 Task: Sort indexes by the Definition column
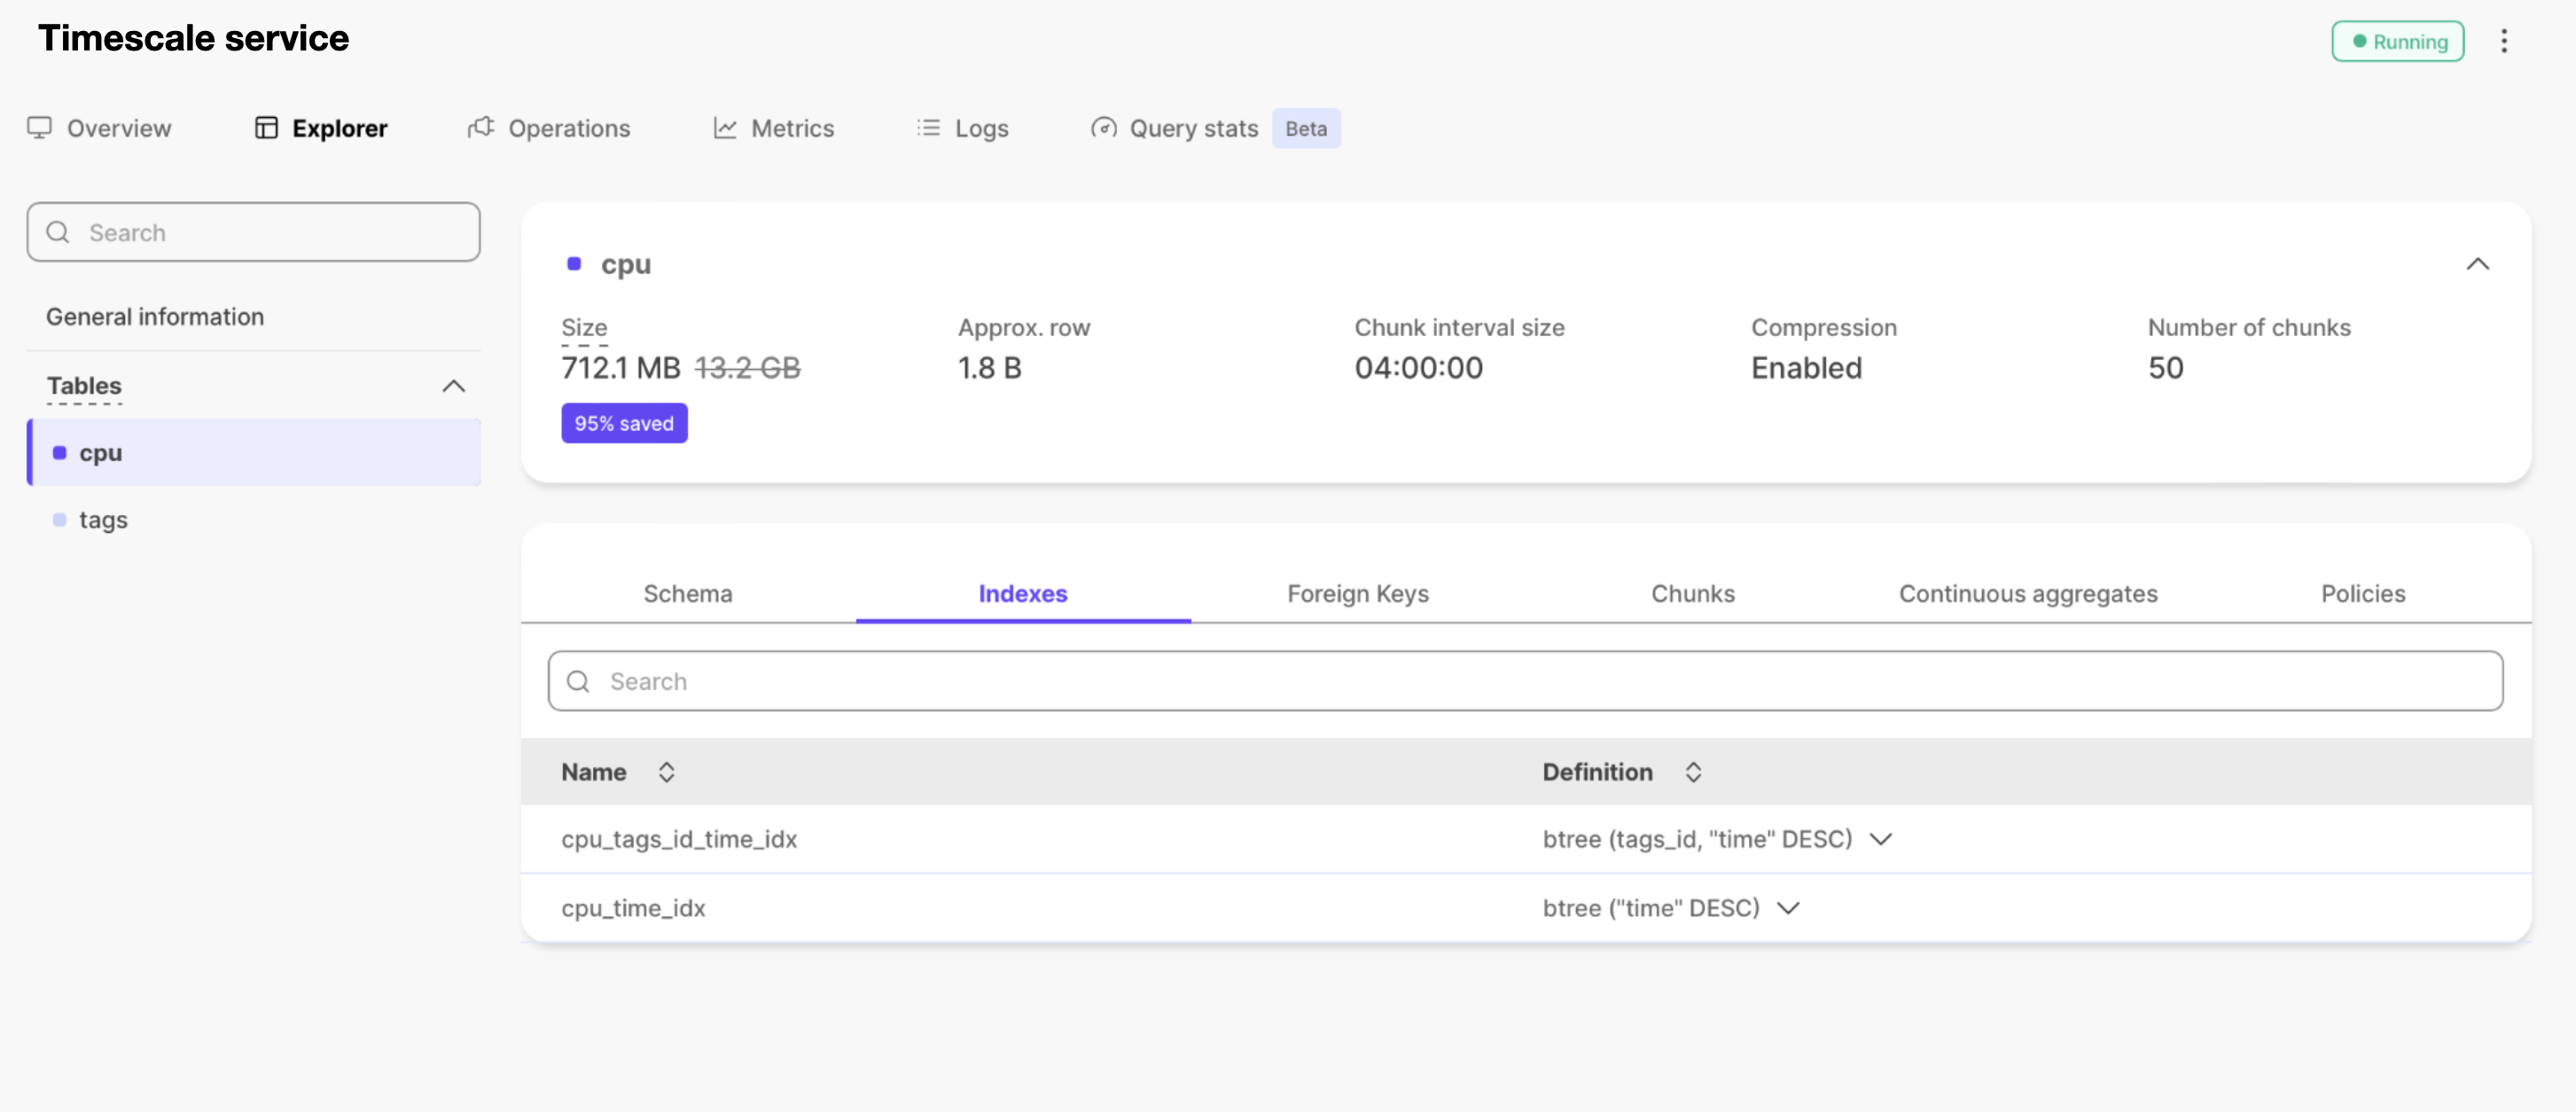(x=1692, y=772)
